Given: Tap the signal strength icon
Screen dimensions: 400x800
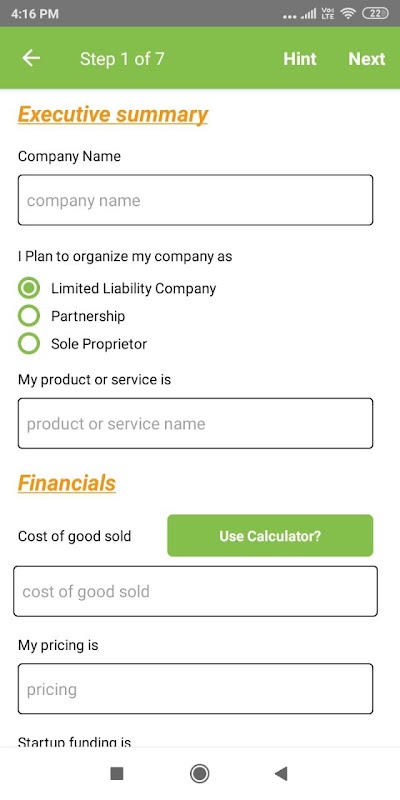Looking at the screenshot, I should coord(308,14).
